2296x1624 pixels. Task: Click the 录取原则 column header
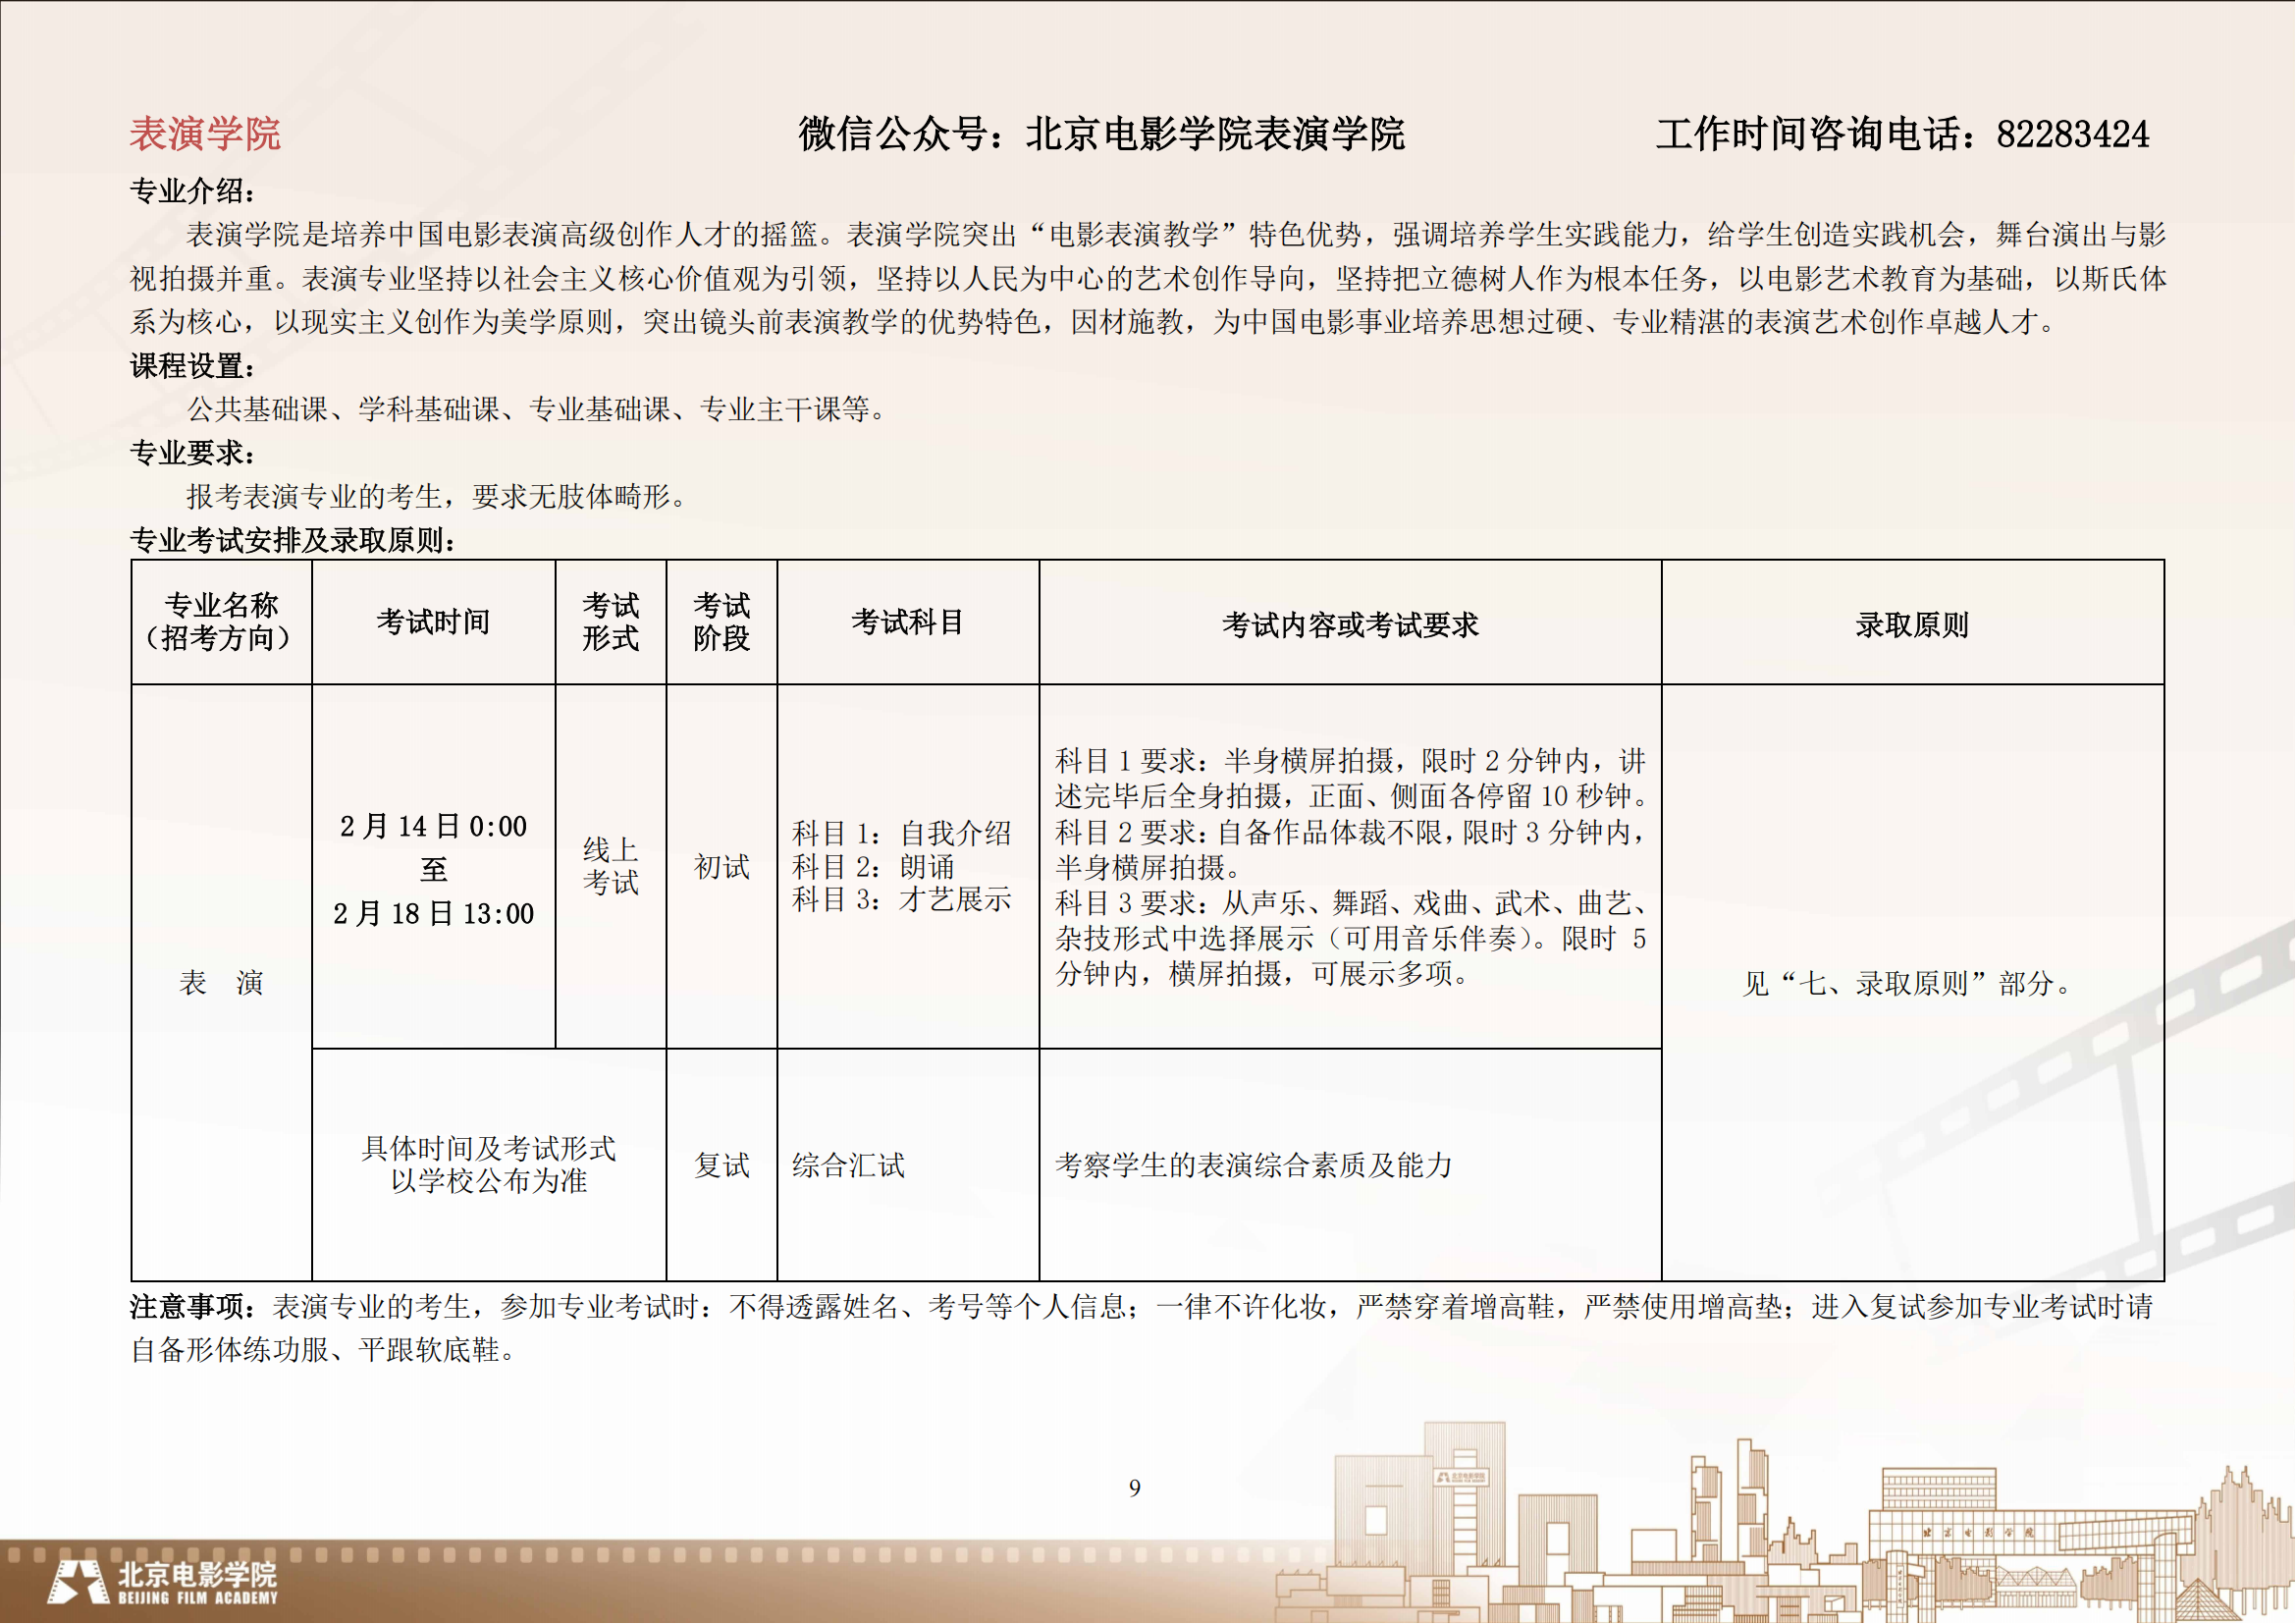(1912, 625)
